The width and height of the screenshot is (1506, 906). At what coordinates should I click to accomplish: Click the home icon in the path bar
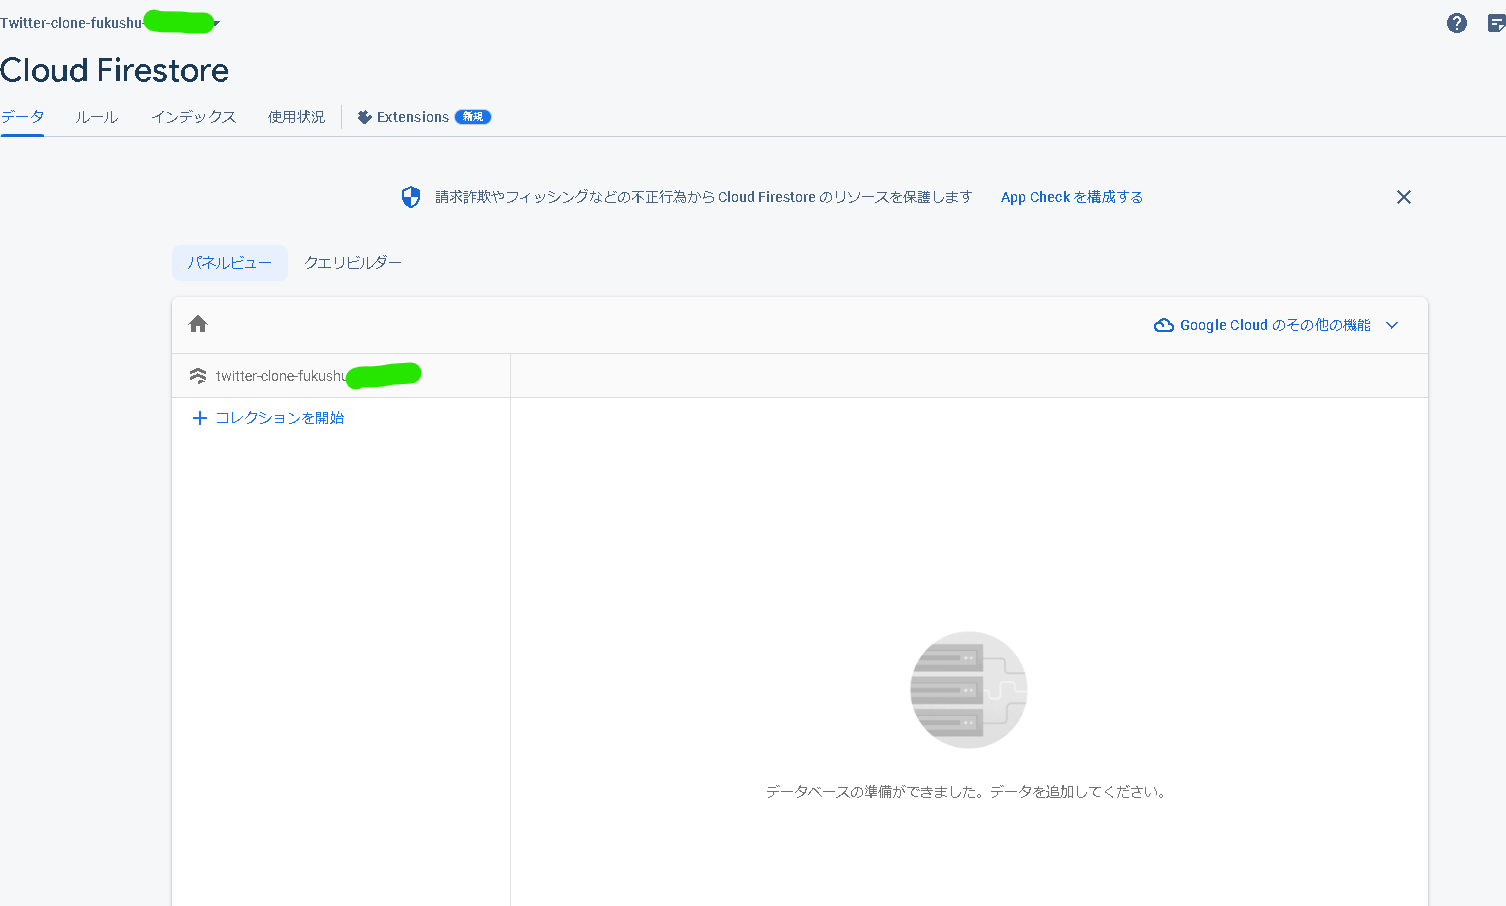(x=198, y=324)
